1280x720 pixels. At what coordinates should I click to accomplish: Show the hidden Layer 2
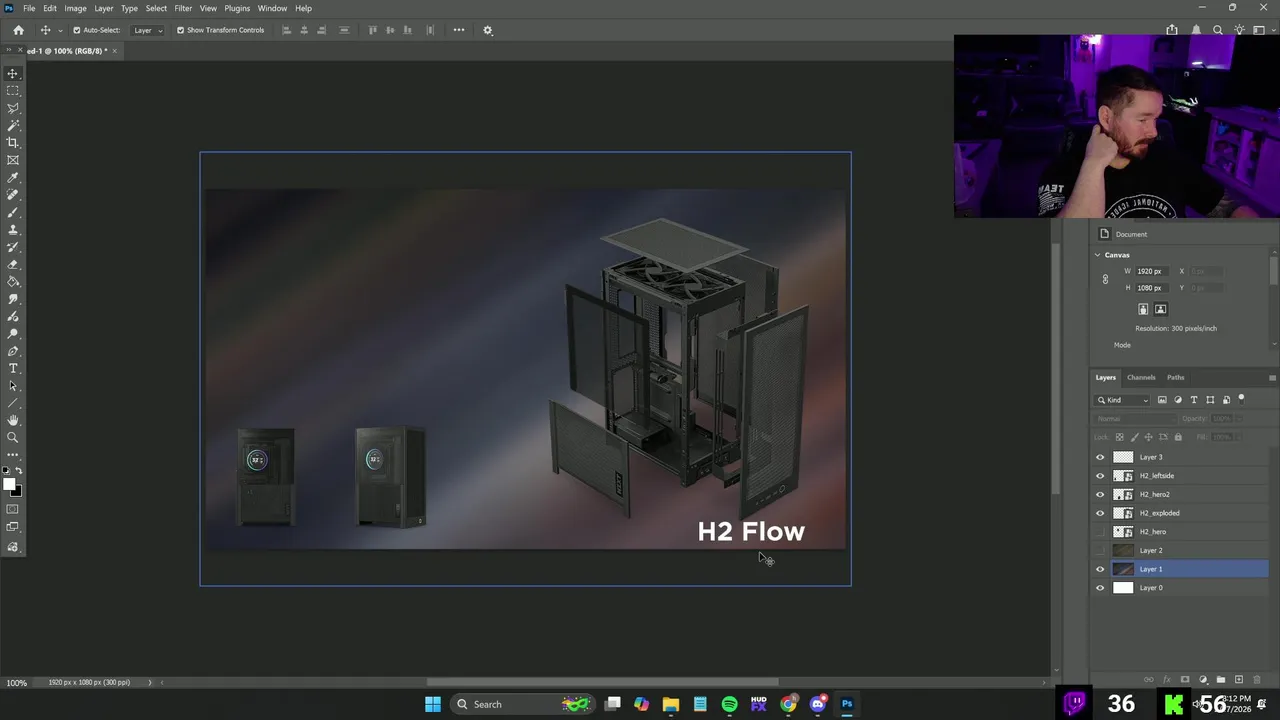click(1101, 550)
